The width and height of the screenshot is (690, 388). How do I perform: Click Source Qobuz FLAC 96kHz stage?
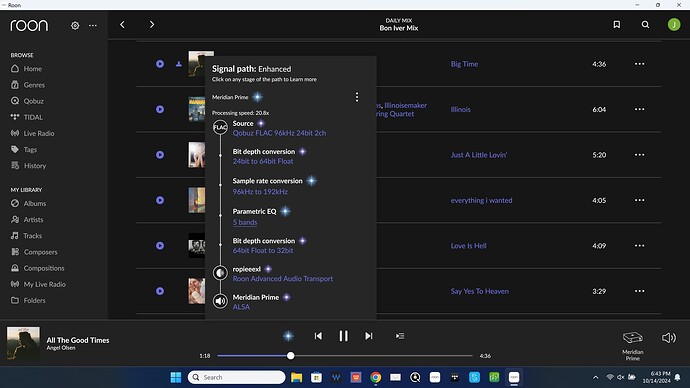279,133
